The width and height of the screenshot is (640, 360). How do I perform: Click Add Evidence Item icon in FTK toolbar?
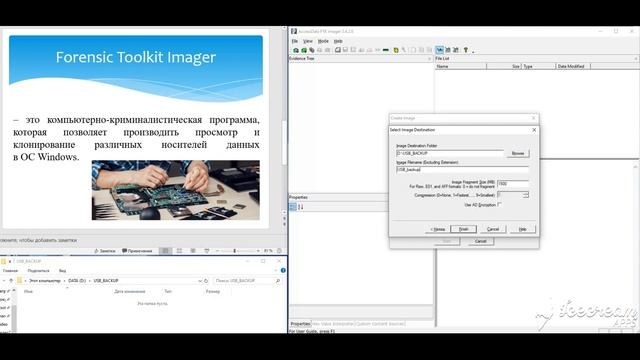click(296, 50)
